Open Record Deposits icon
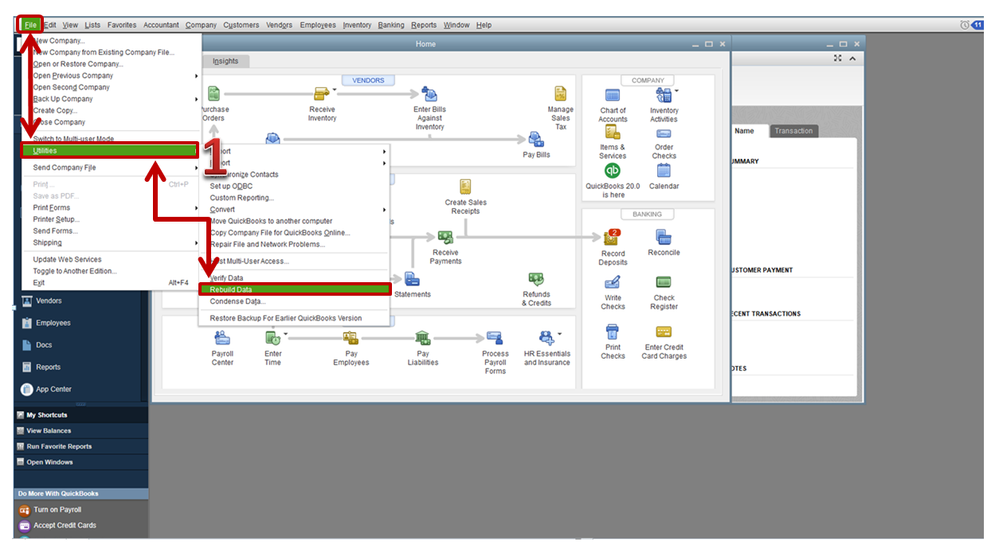 point(612,238)
